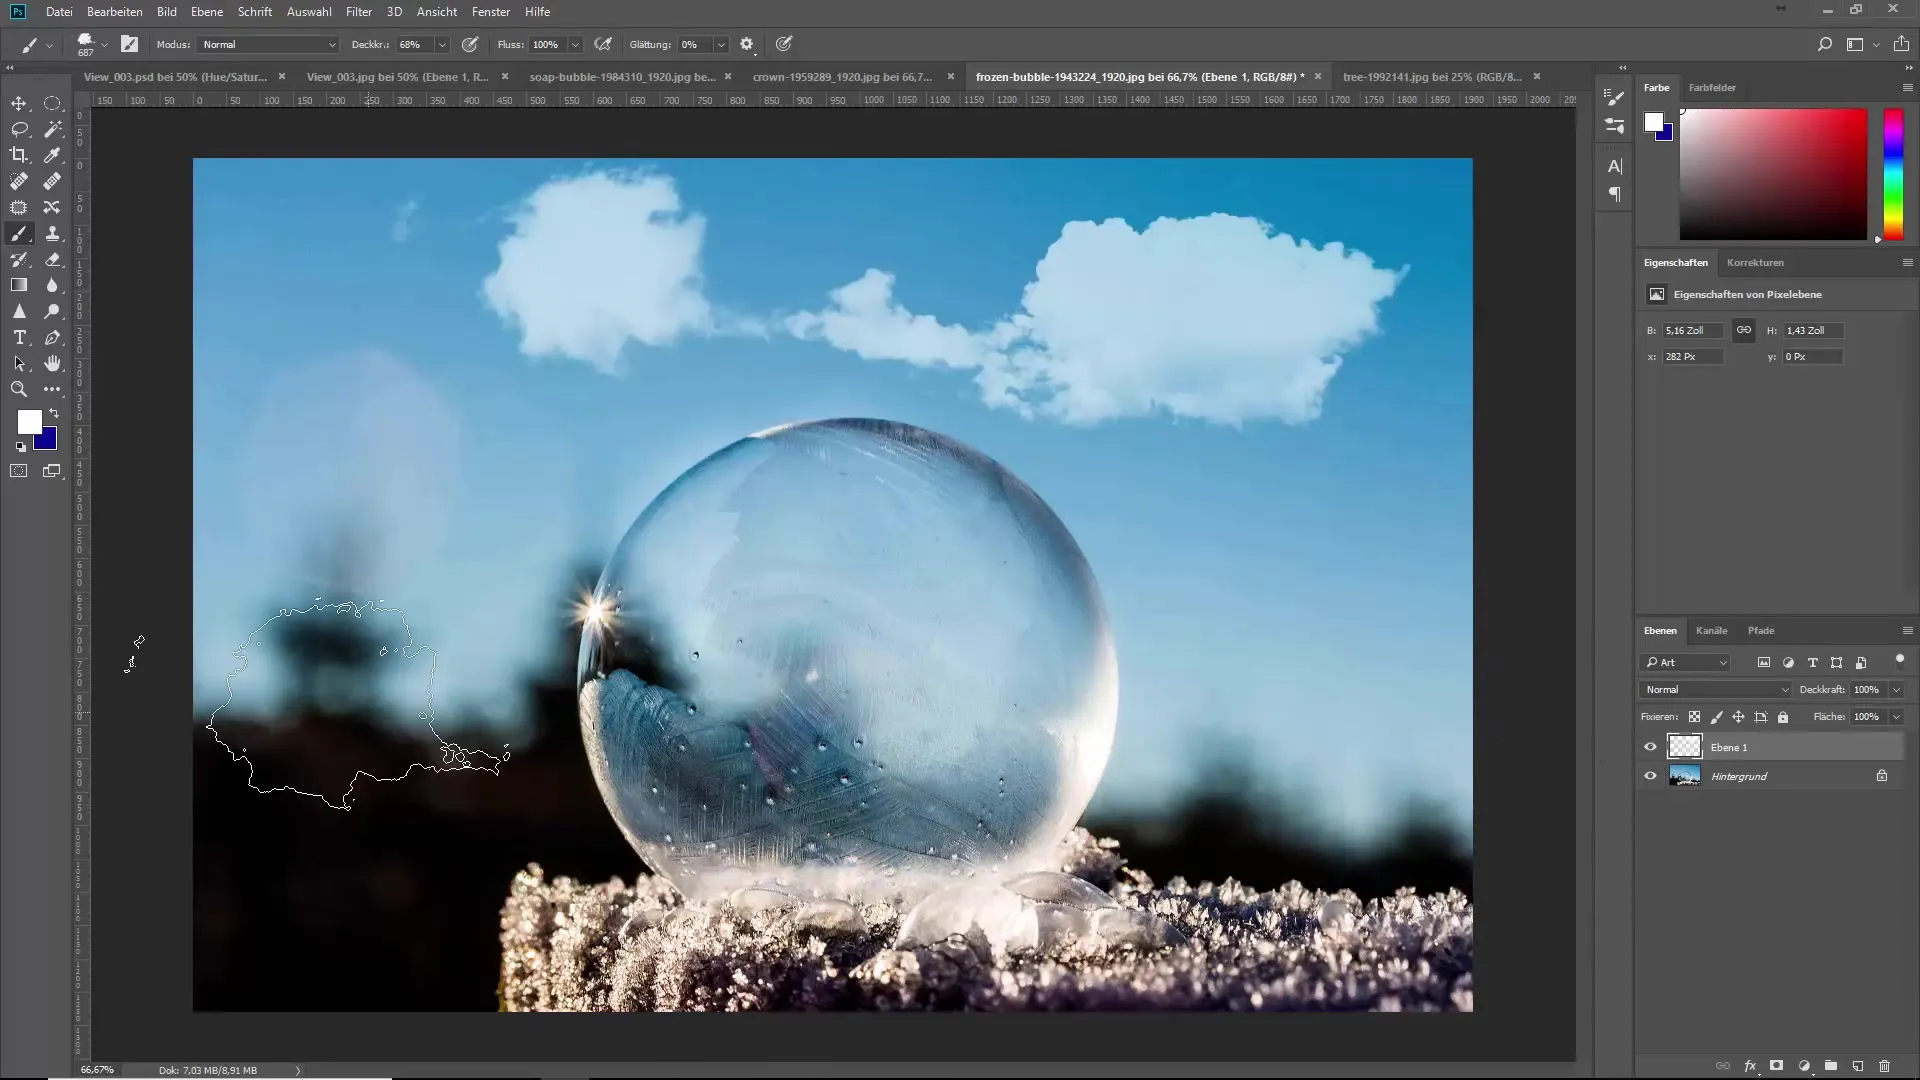The image size is (1920, 1080).
Task: Toggle lock transparent pixels
Action: [x=1694, y=717]
